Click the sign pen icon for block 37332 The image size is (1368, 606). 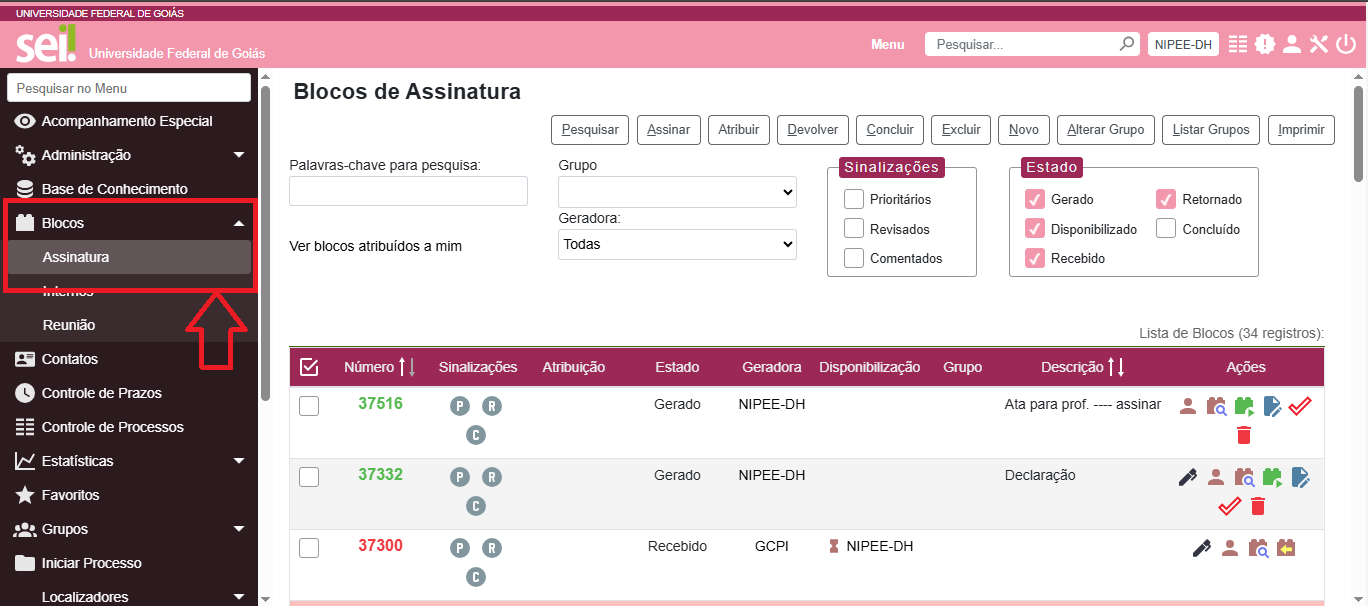(1187, 477)
